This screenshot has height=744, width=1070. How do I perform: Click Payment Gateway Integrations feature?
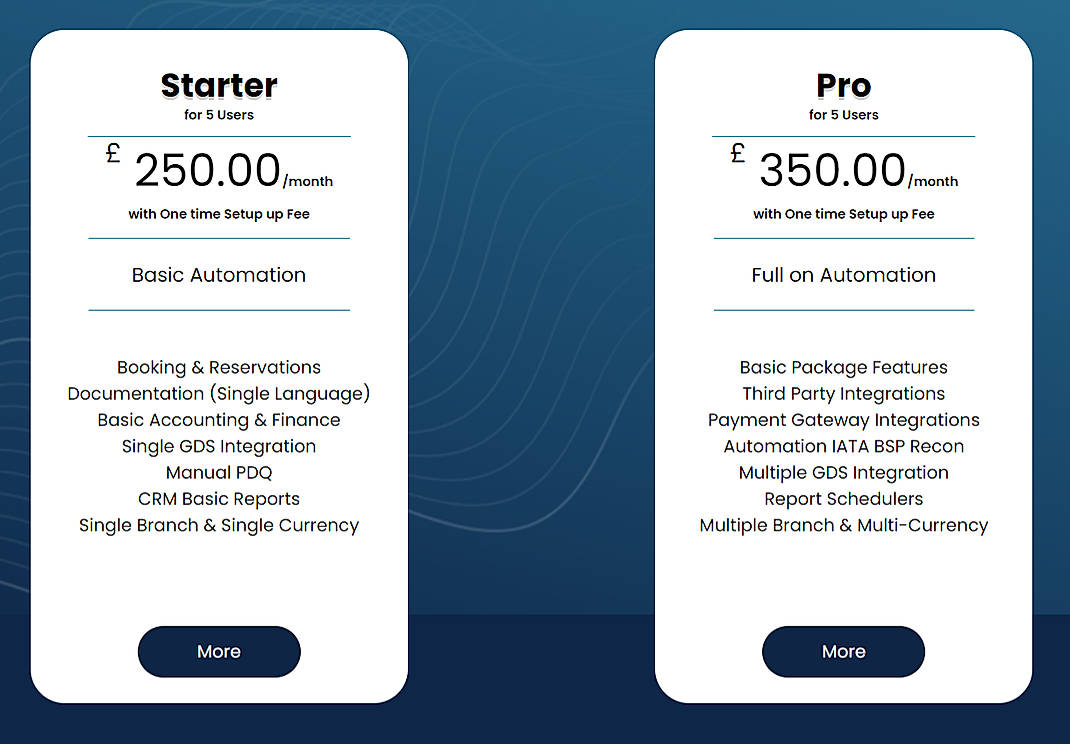point(843,420)
